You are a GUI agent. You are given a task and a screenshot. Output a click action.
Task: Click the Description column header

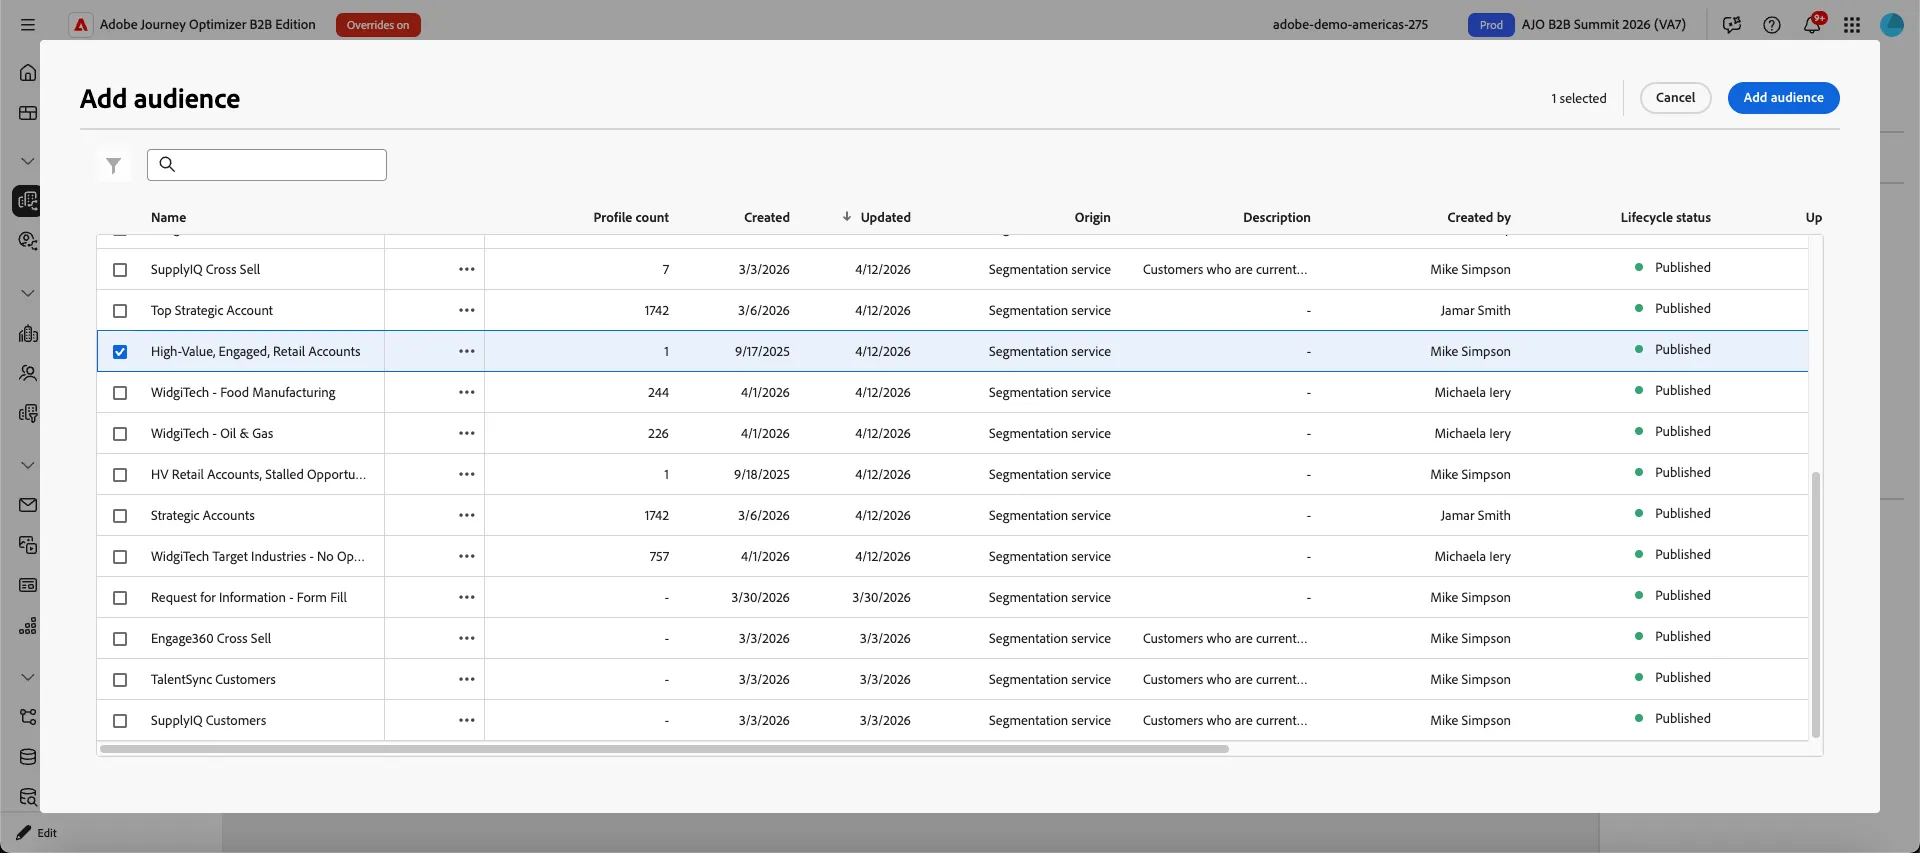[x=1276, y=217]
